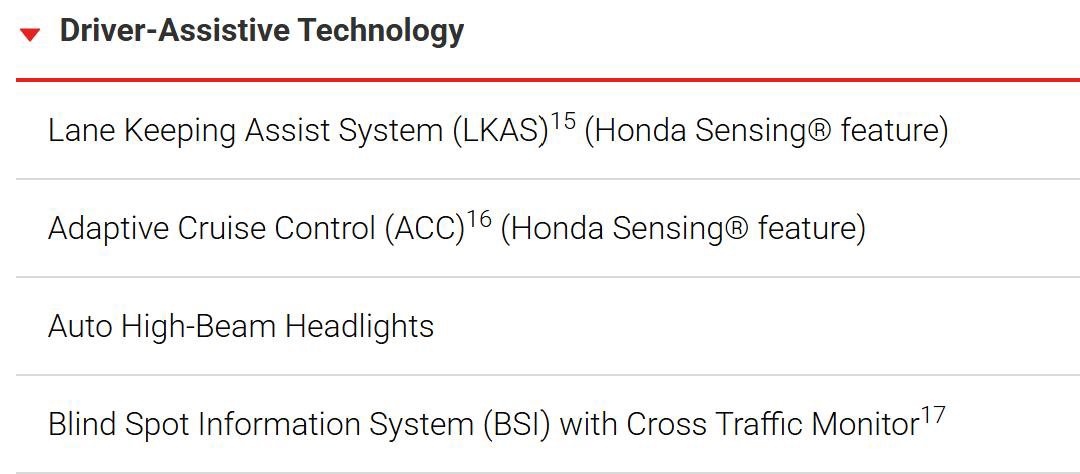Image resolution: width=1080 pixels, height=474 pixels.
Task: Select the Lane Keeping Assist System row
Action: click(x=548, y=130)
